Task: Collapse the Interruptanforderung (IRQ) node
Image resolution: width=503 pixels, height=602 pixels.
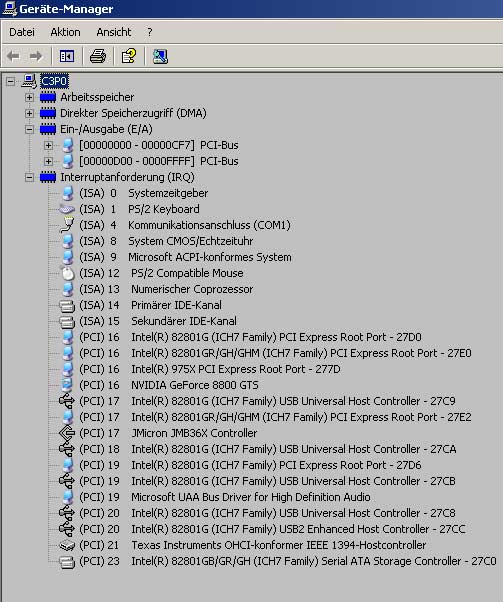Action: coord(29,177)
